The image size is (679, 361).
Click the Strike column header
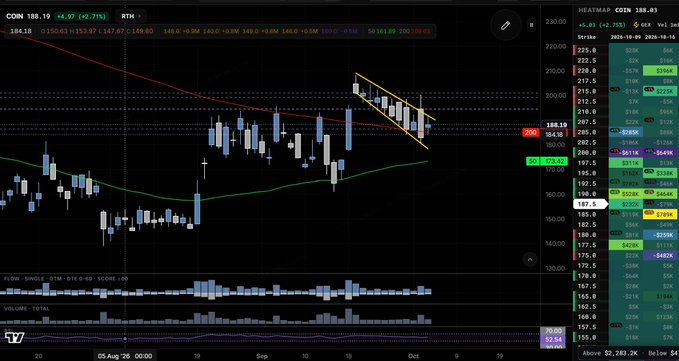(x=586, y=37)
